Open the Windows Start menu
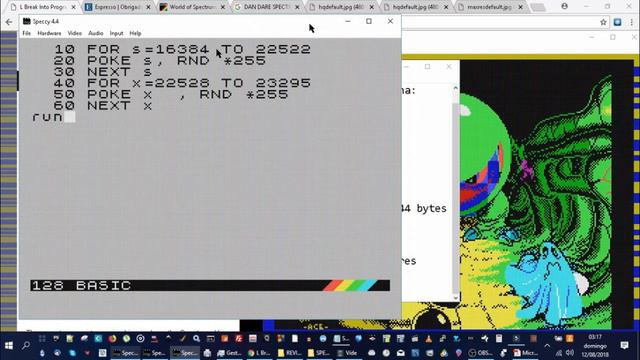Screen dimensions: 640x360 (9, 346)
